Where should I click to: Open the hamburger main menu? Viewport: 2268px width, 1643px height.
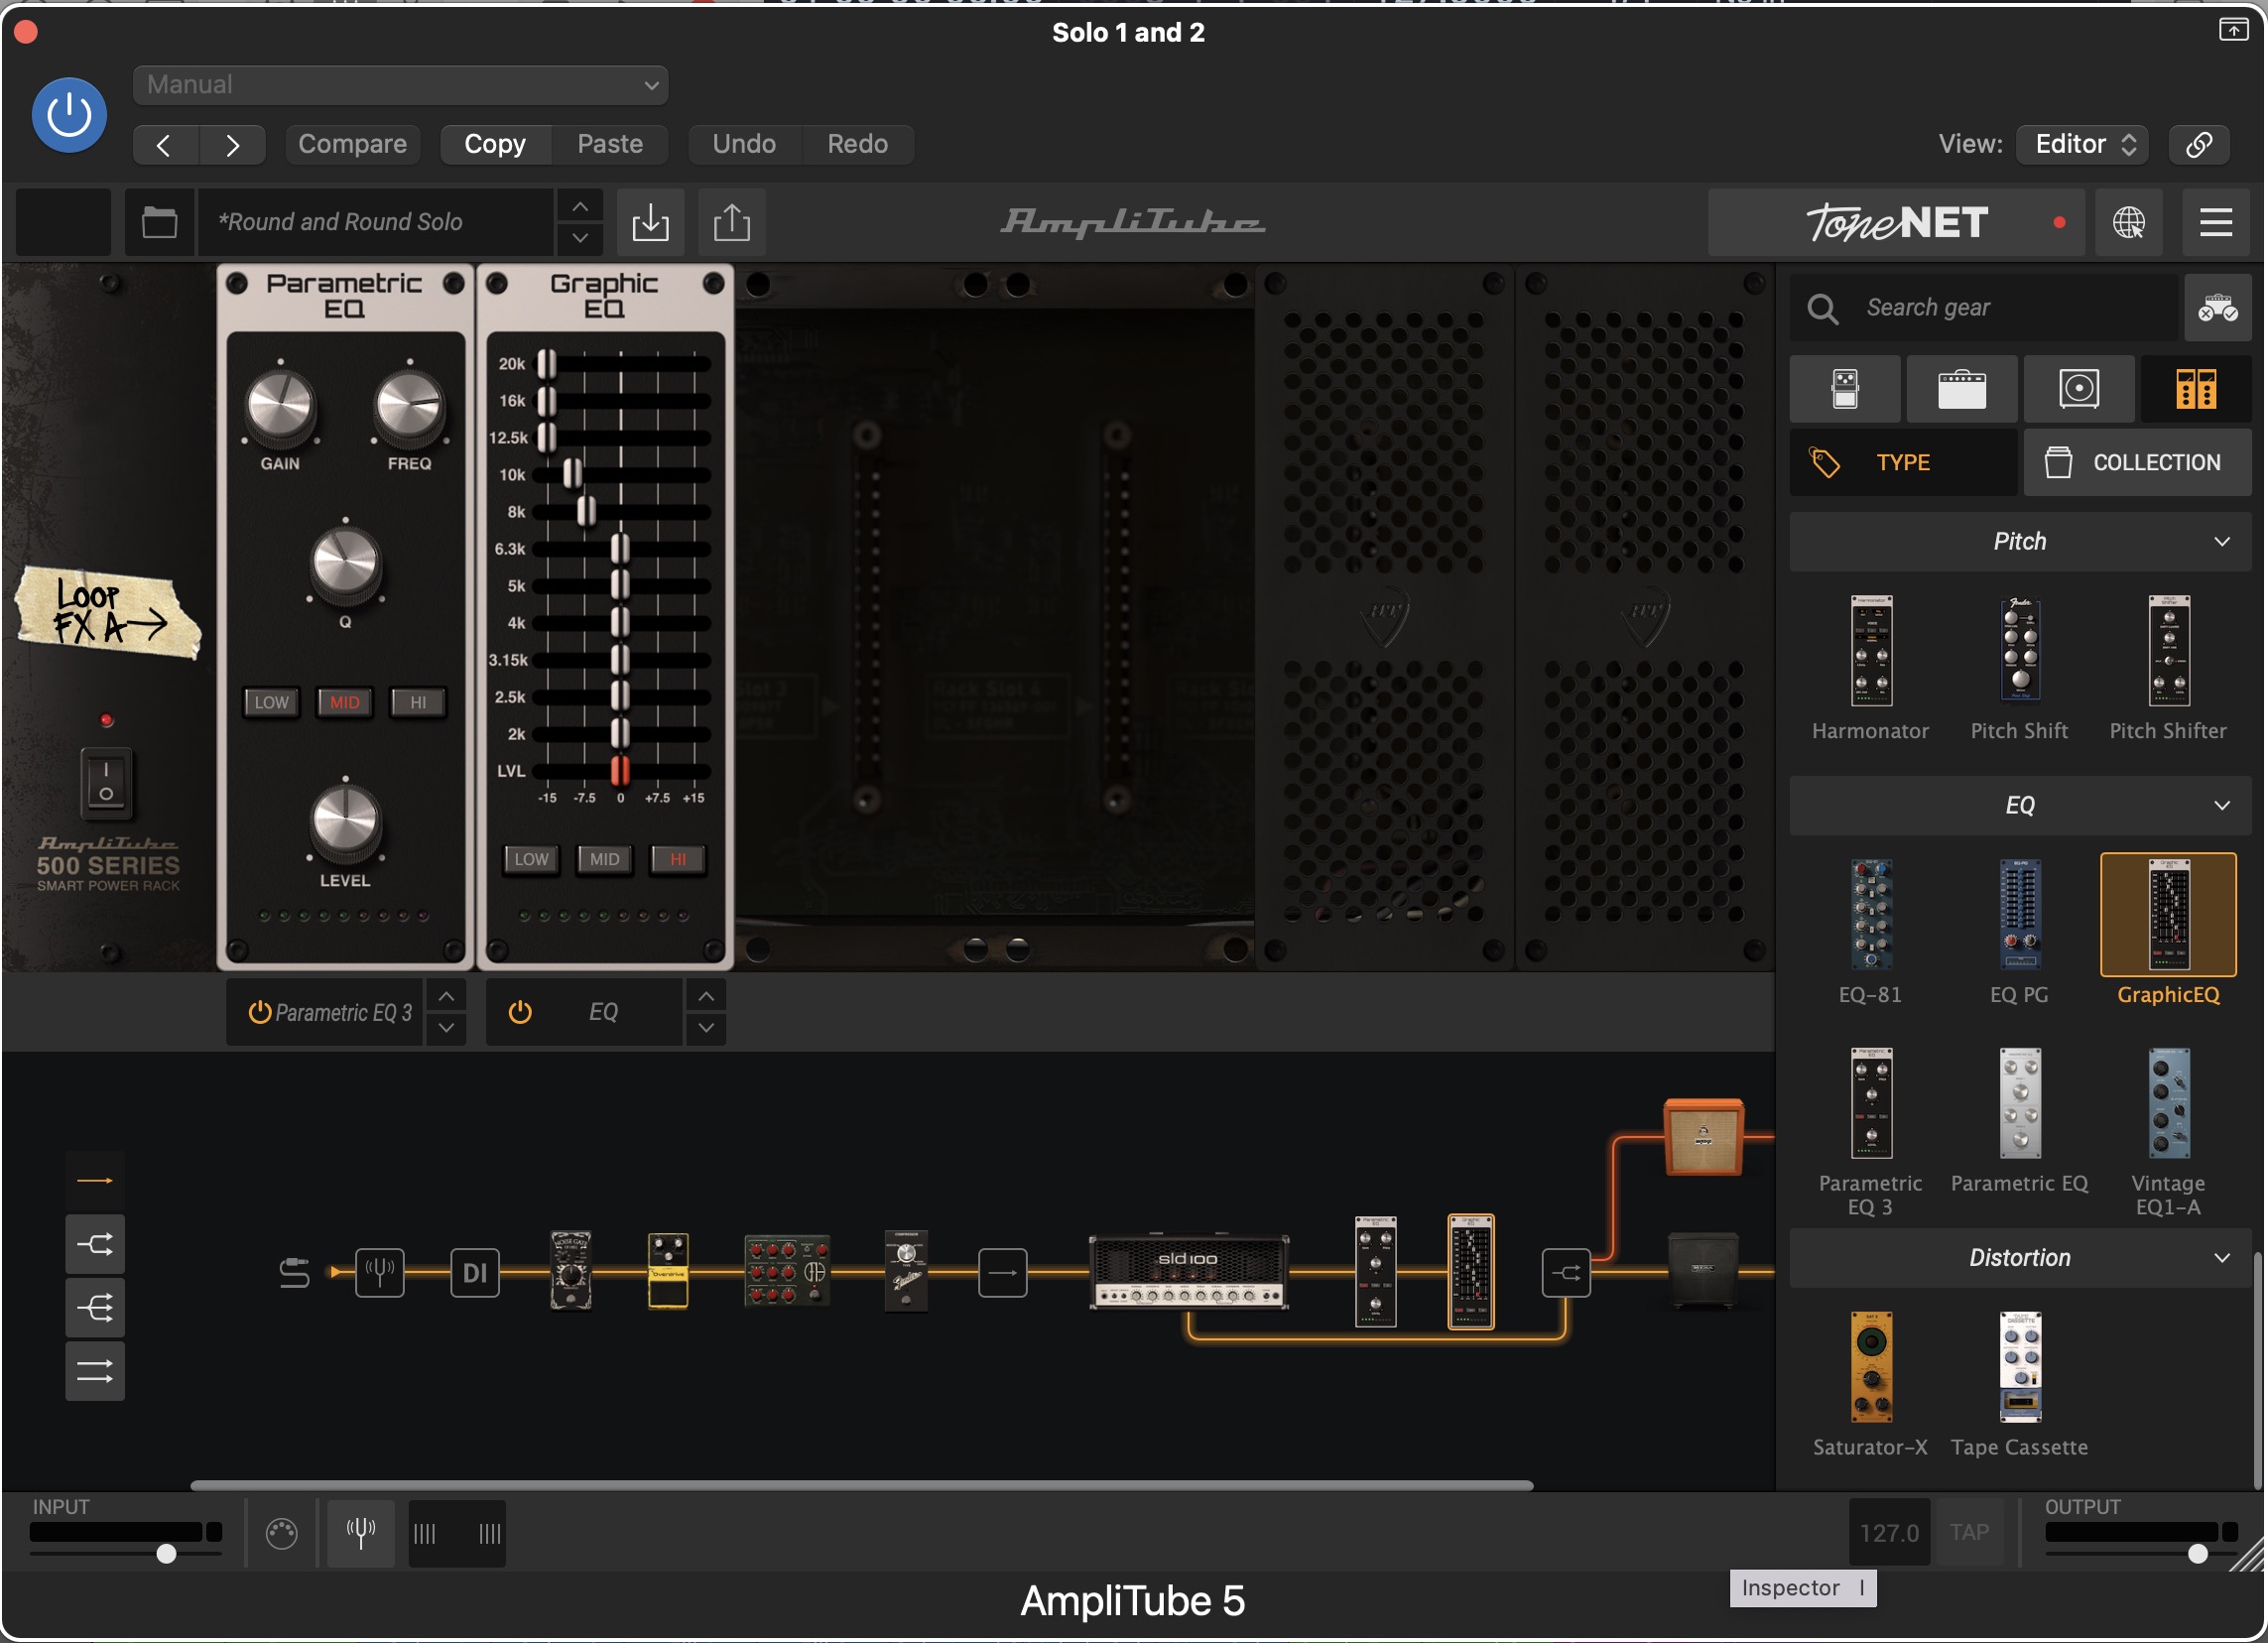2216,222
